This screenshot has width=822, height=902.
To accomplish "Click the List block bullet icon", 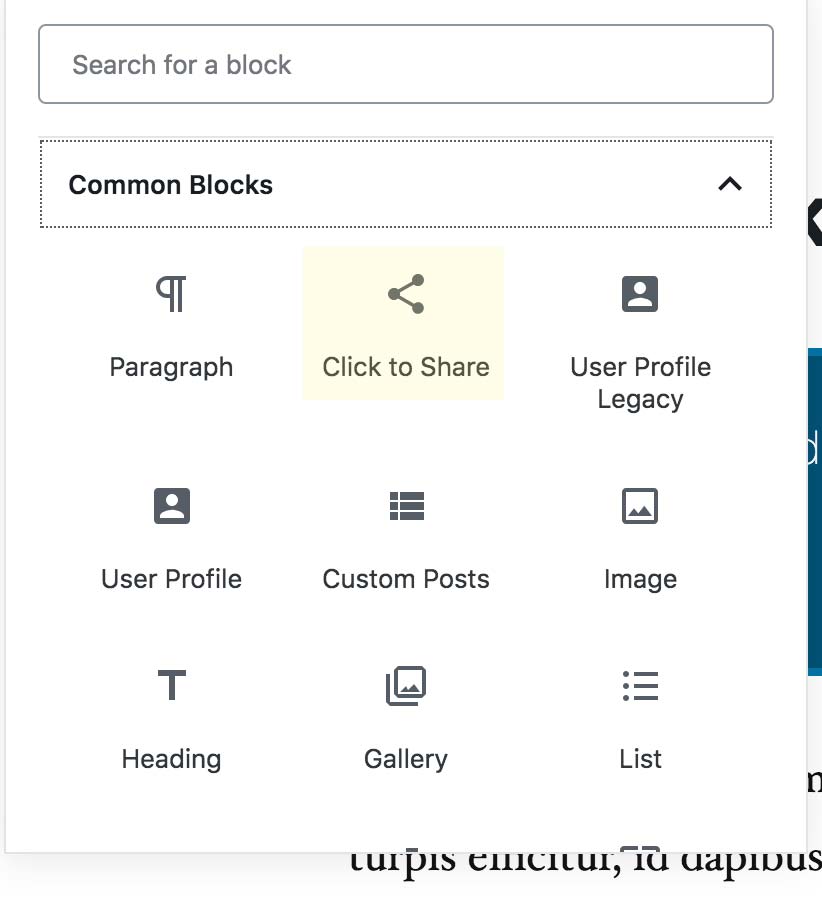I will point(640,686).
